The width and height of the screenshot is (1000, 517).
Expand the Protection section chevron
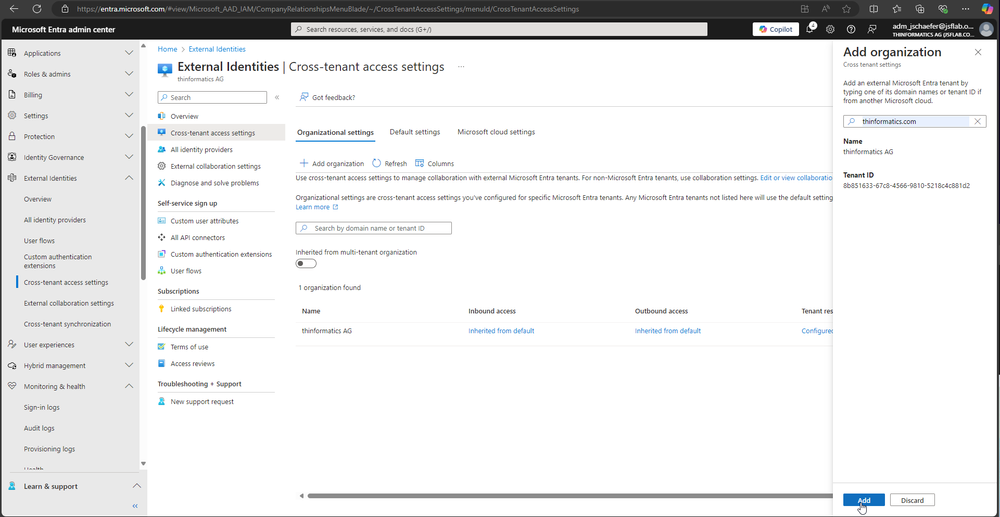pos(129,136)
